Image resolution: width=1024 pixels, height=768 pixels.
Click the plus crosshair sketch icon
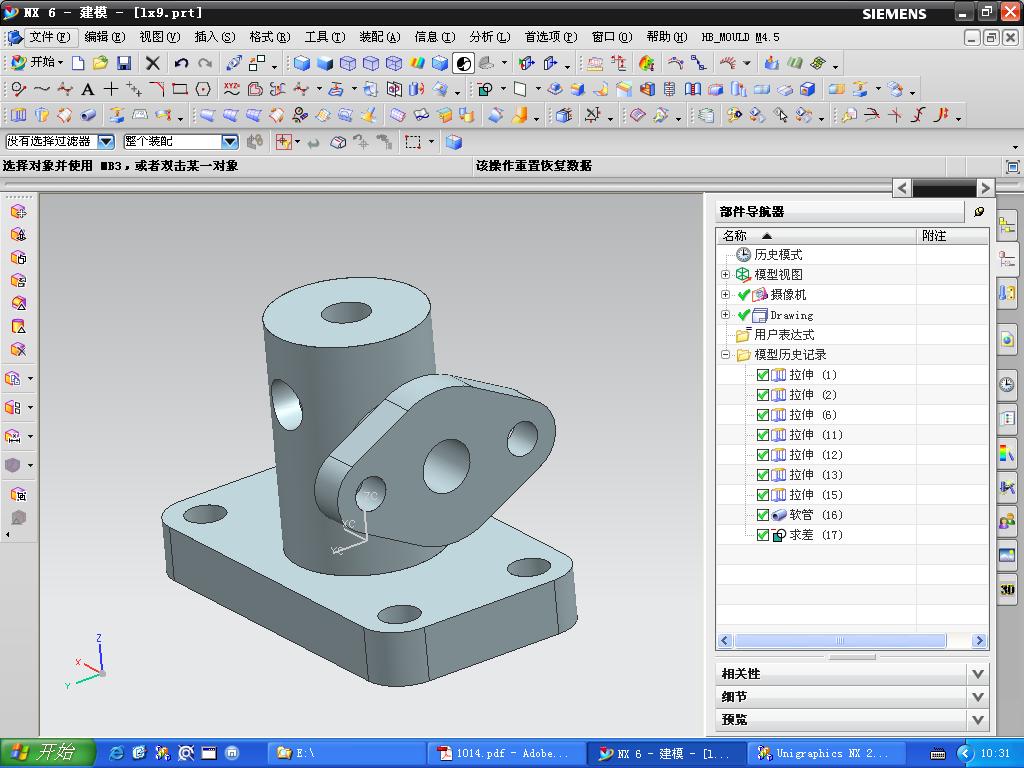tap(111, 89)
